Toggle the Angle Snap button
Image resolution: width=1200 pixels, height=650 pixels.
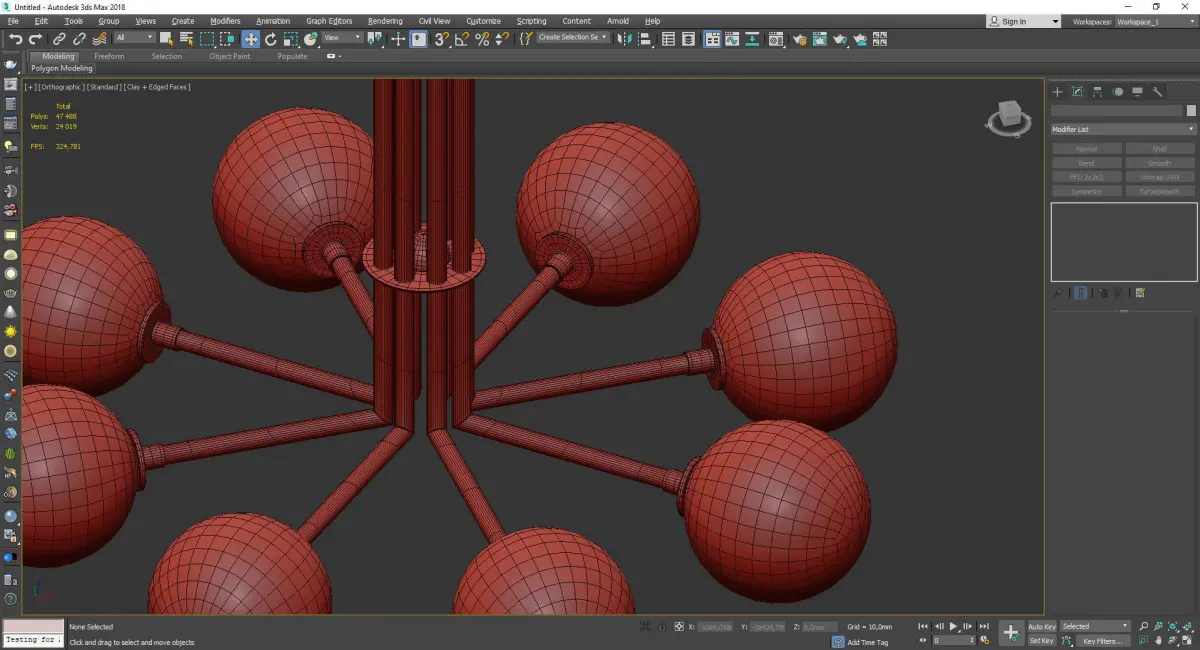pyautogui.click(x=461, y=39)
